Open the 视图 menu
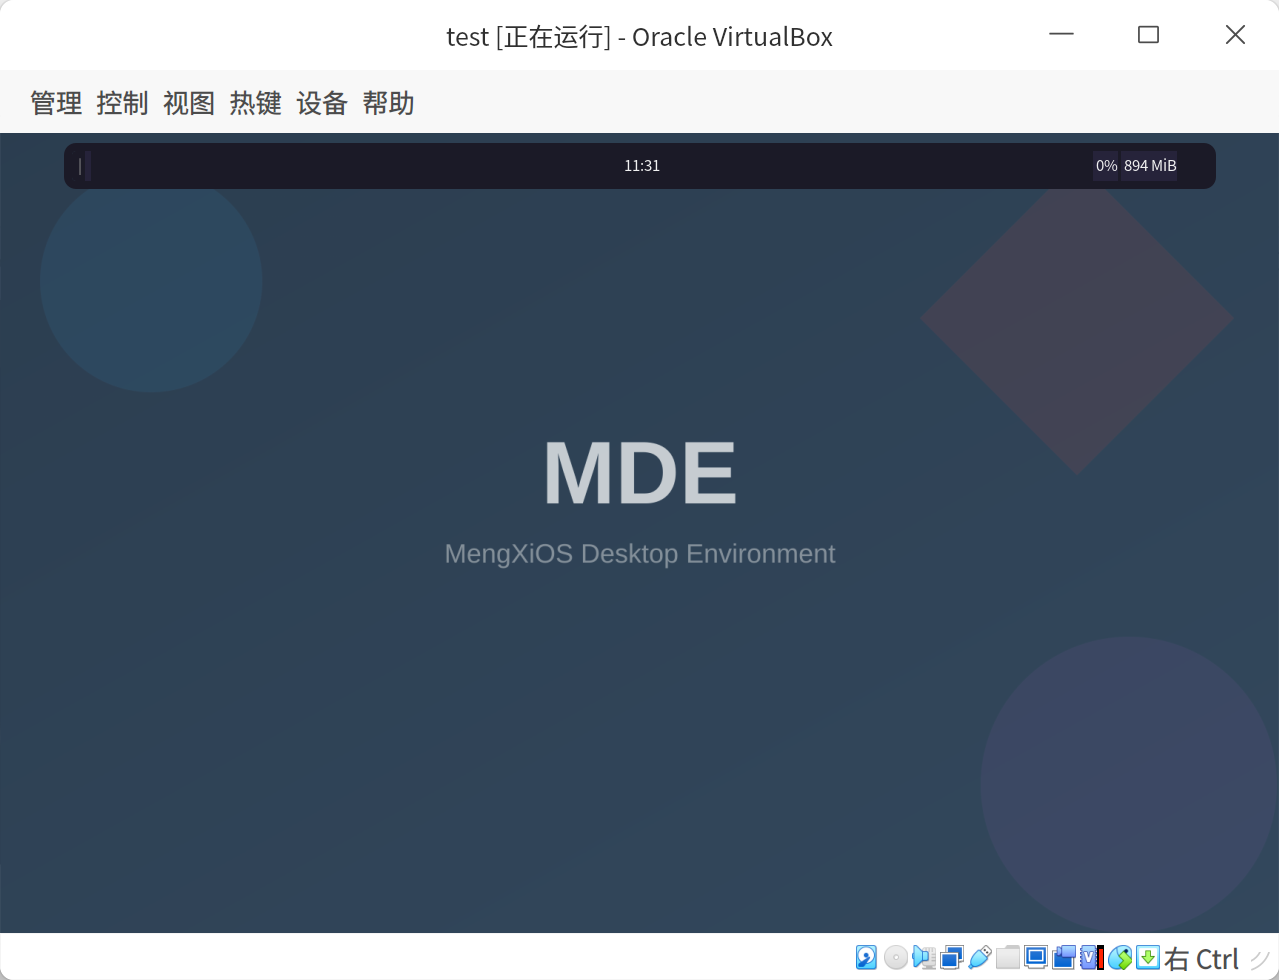This screenshot has width=1279, height=980. pos(189,103)
